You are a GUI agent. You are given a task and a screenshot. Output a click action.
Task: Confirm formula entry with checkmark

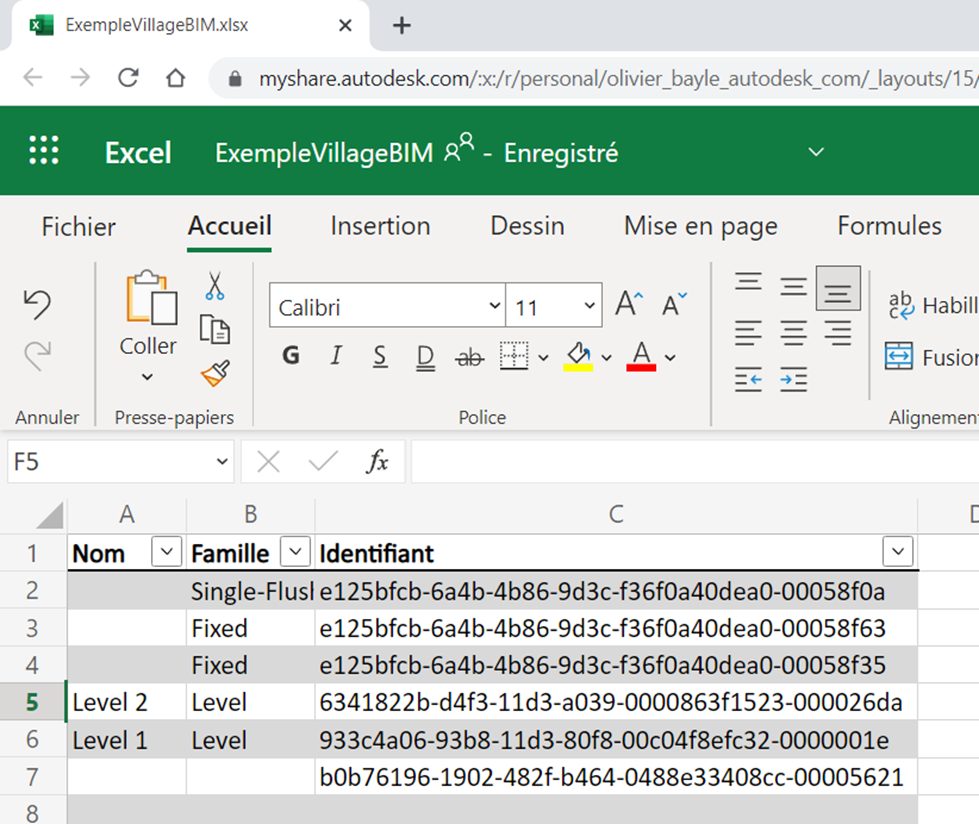click(x=323, y=462)
